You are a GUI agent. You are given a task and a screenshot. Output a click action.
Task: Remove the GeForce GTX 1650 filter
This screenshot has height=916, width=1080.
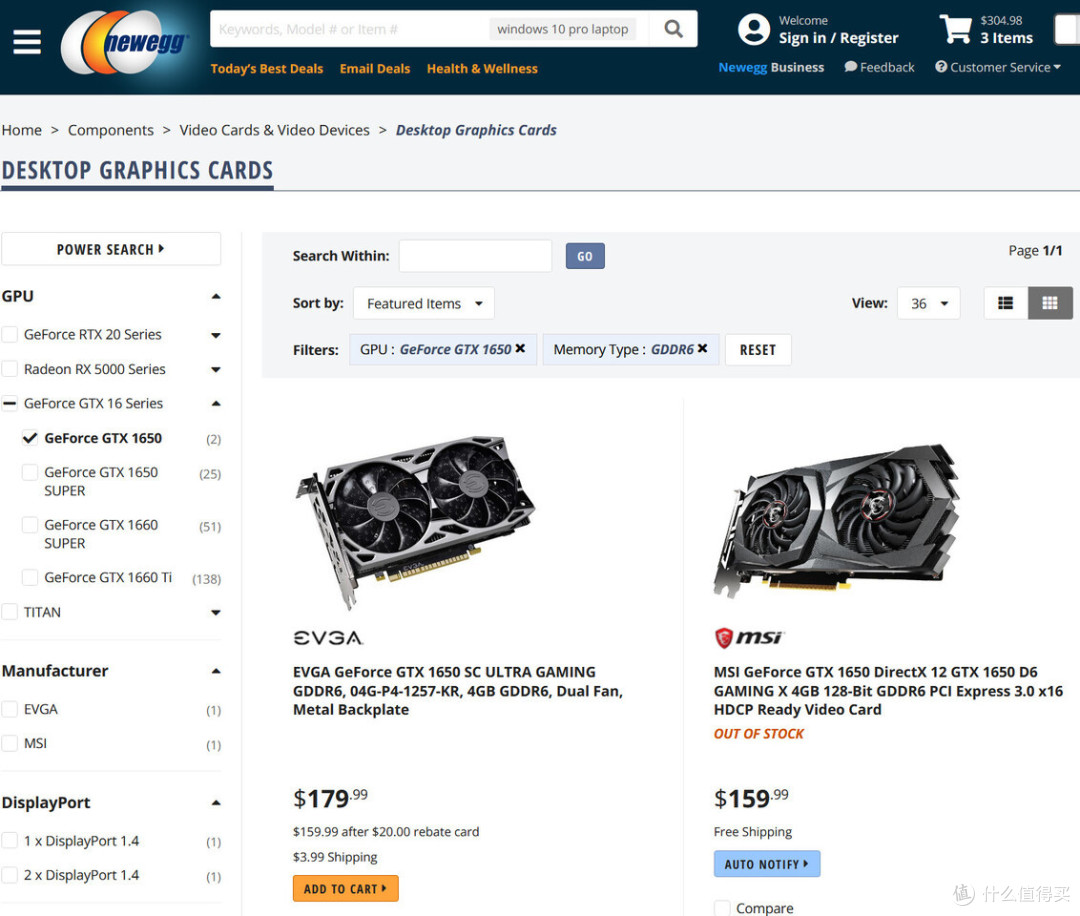point(520,348)
